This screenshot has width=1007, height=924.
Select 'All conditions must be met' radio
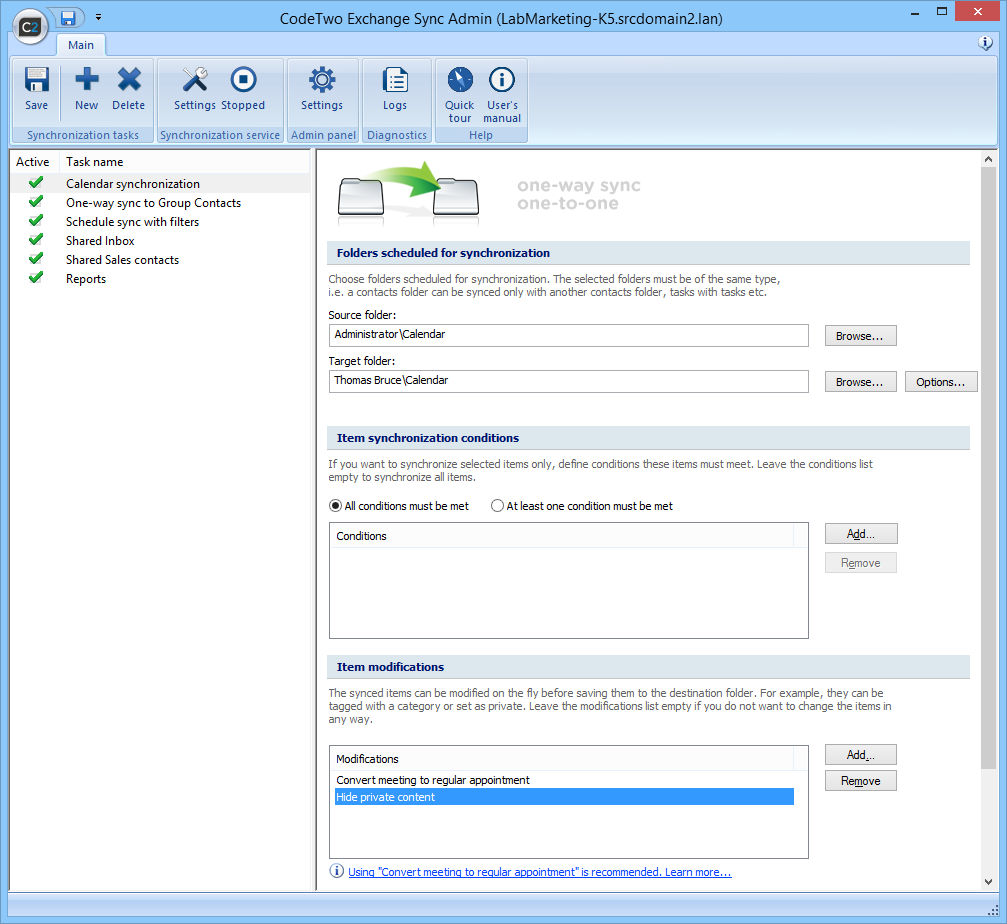pyautogui.click(x=335, y=506)
